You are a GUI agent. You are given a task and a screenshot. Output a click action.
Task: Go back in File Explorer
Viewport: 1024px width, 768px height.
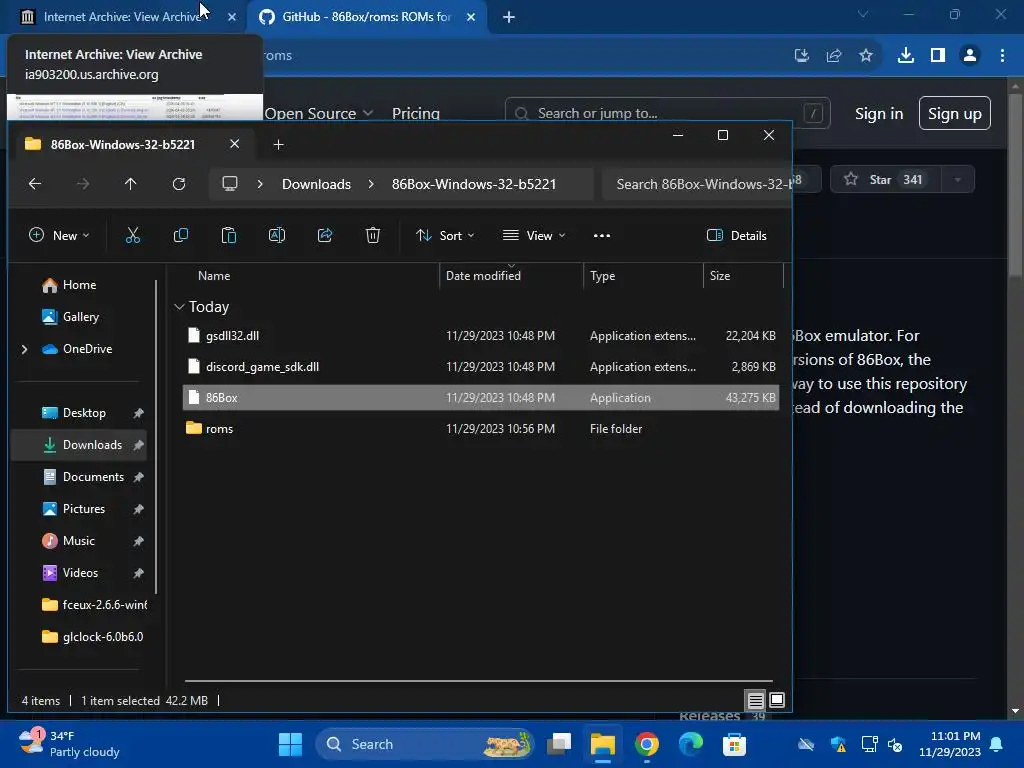[x=35, y=184]
